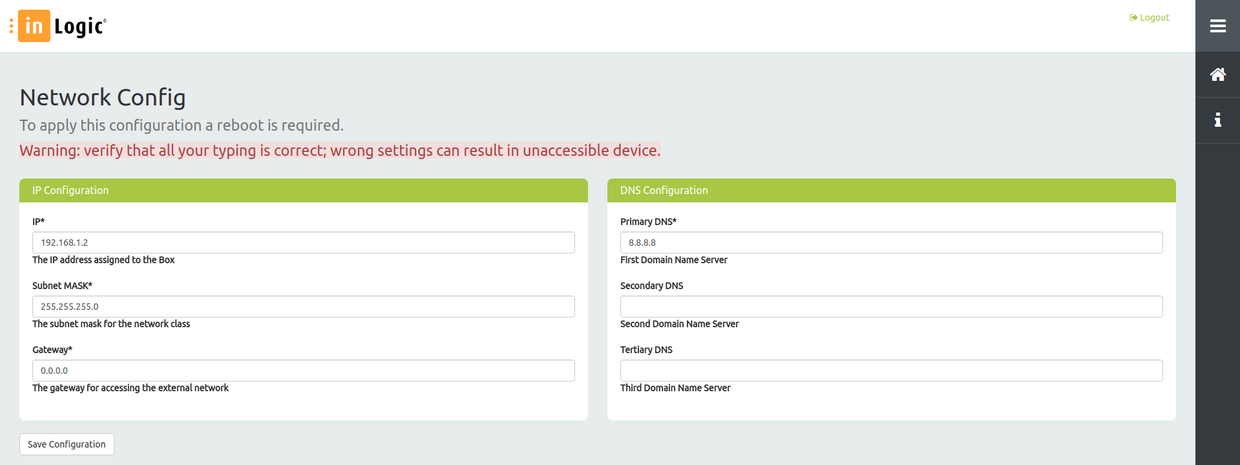Open the hamburger menu in the sidebar
This screenshot has width=1240, height=465.
[1217, 26]
